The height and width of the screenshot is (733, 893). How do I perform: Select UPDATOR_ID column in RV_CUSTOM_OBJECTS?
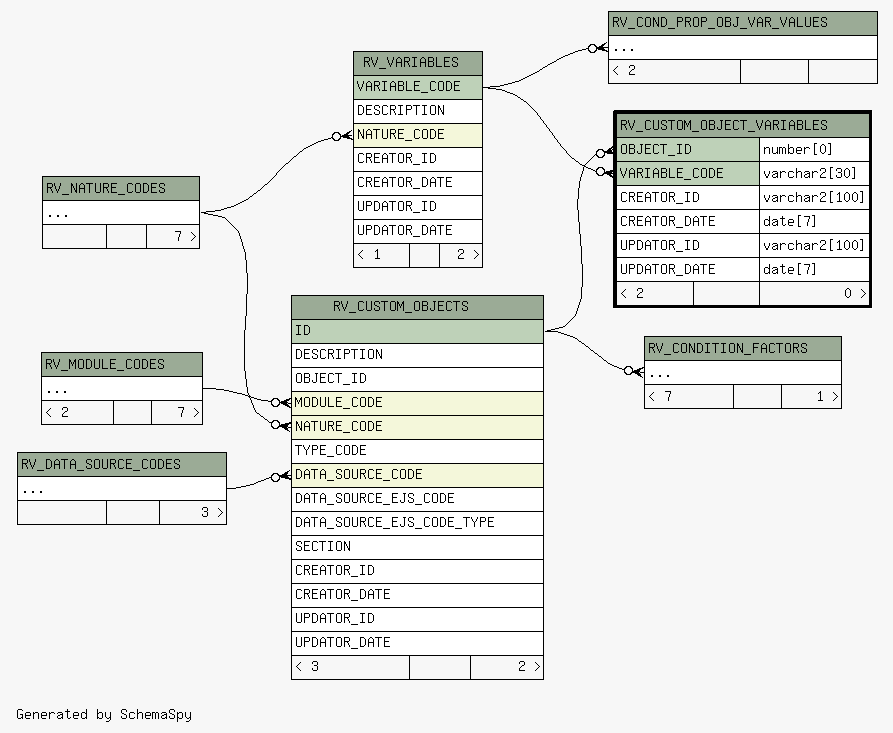pyautogui.click(x=417, y=619)
